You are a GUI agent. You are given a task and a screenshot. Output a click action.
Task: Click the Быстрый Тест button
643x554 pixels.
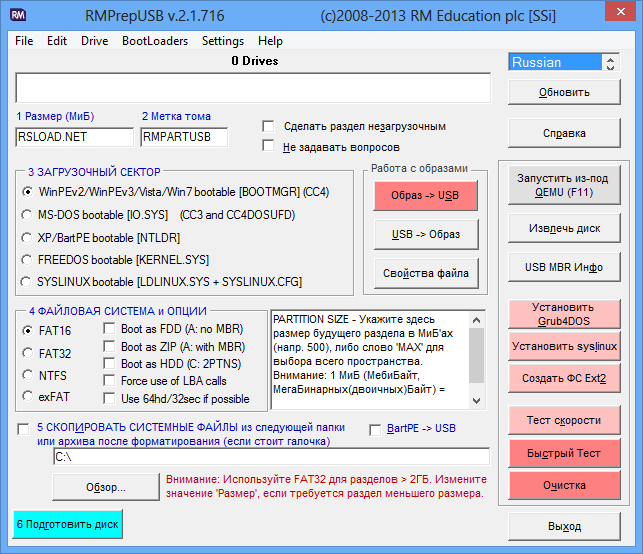(564, 453)
